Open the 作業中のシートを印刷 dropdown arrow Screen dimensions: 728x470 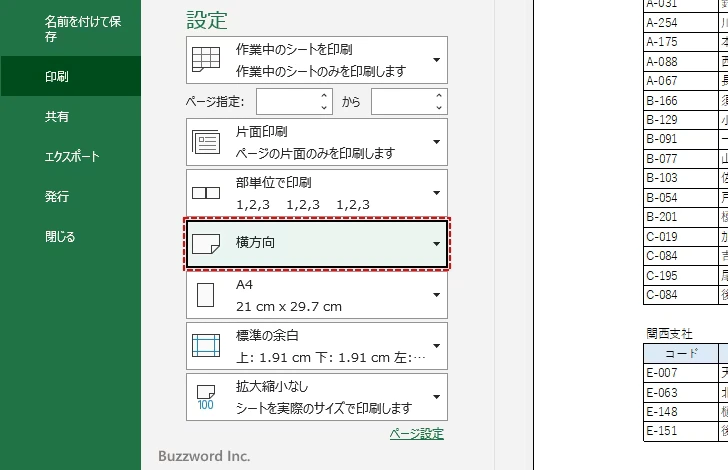pyautogui.click(x=436, y=60)
